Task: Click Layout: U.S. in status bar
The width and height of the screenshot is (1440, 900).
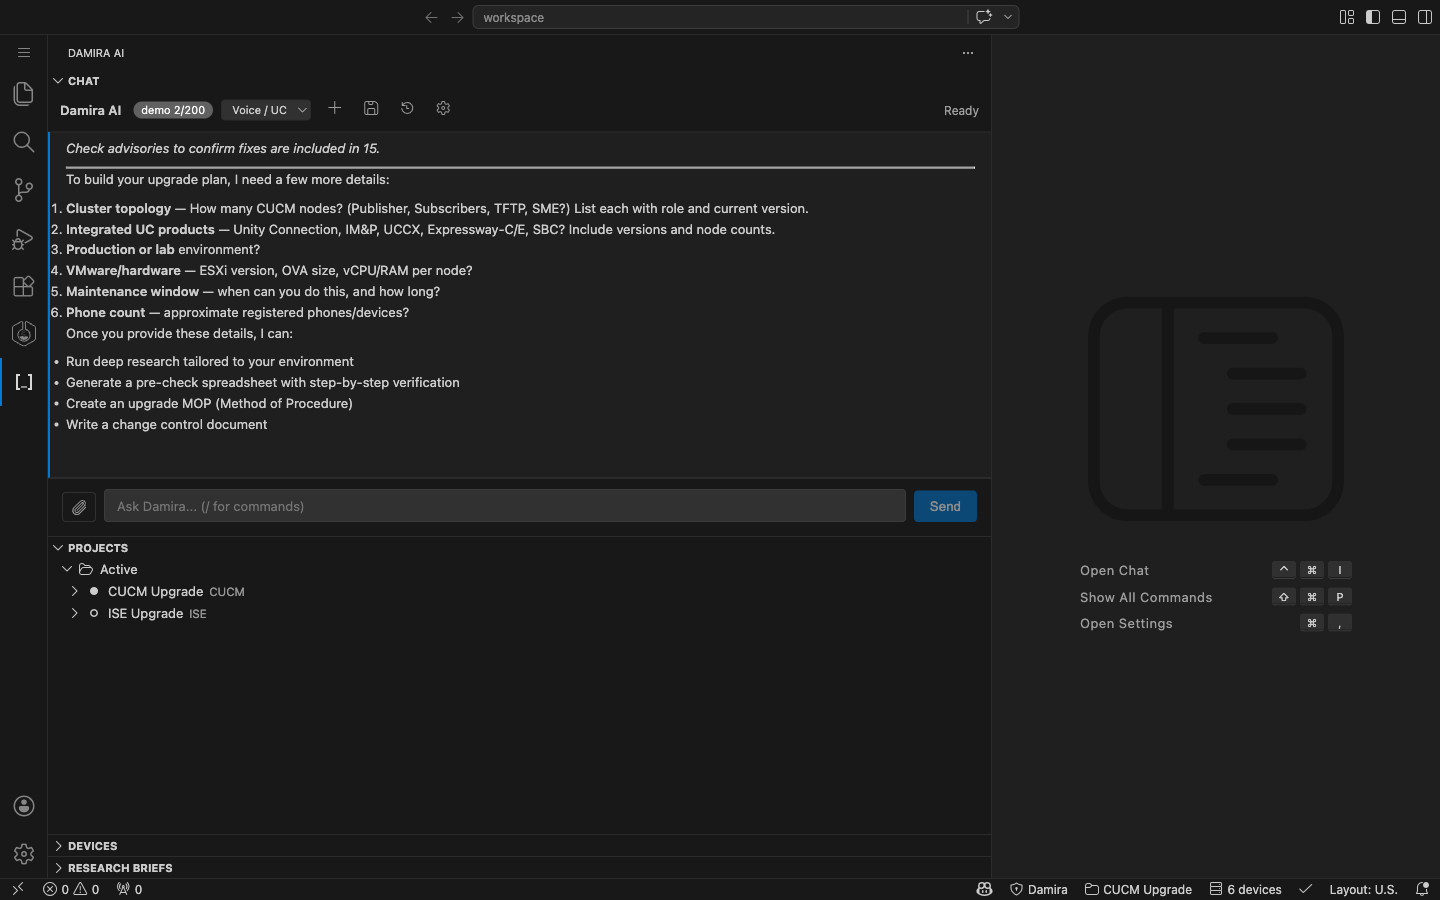Action: coord(1363,889)
